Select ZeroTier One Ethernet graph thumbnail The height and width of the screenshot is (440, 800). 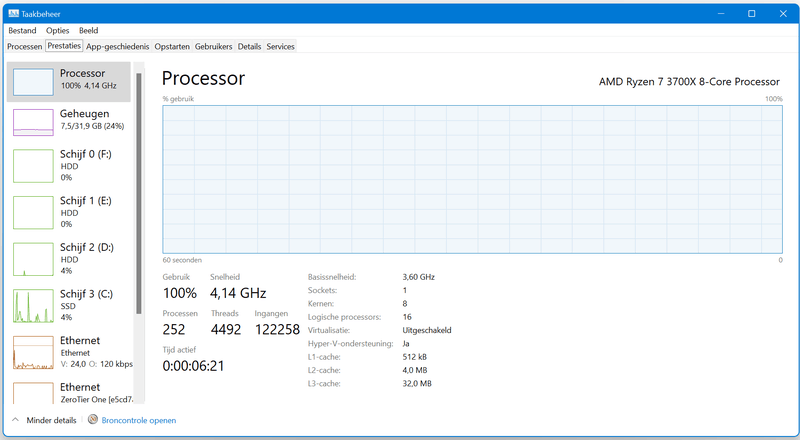33,393
